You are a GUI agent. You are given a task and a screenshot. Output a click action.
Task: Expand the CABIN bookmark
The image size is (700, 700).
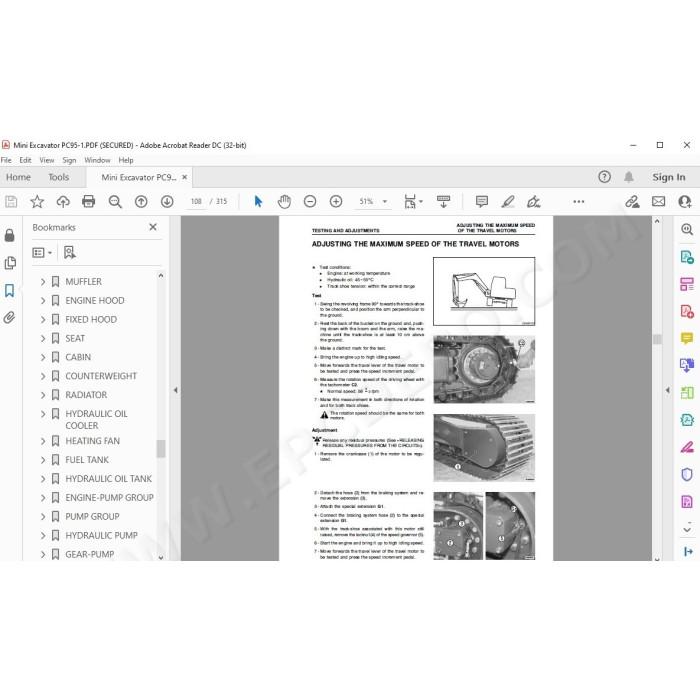43,357
